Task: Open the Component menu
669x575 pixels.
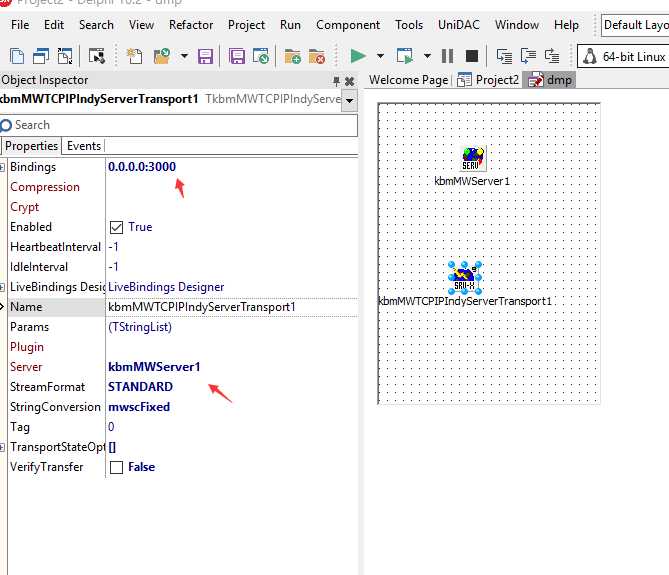Action: (348, 25)
